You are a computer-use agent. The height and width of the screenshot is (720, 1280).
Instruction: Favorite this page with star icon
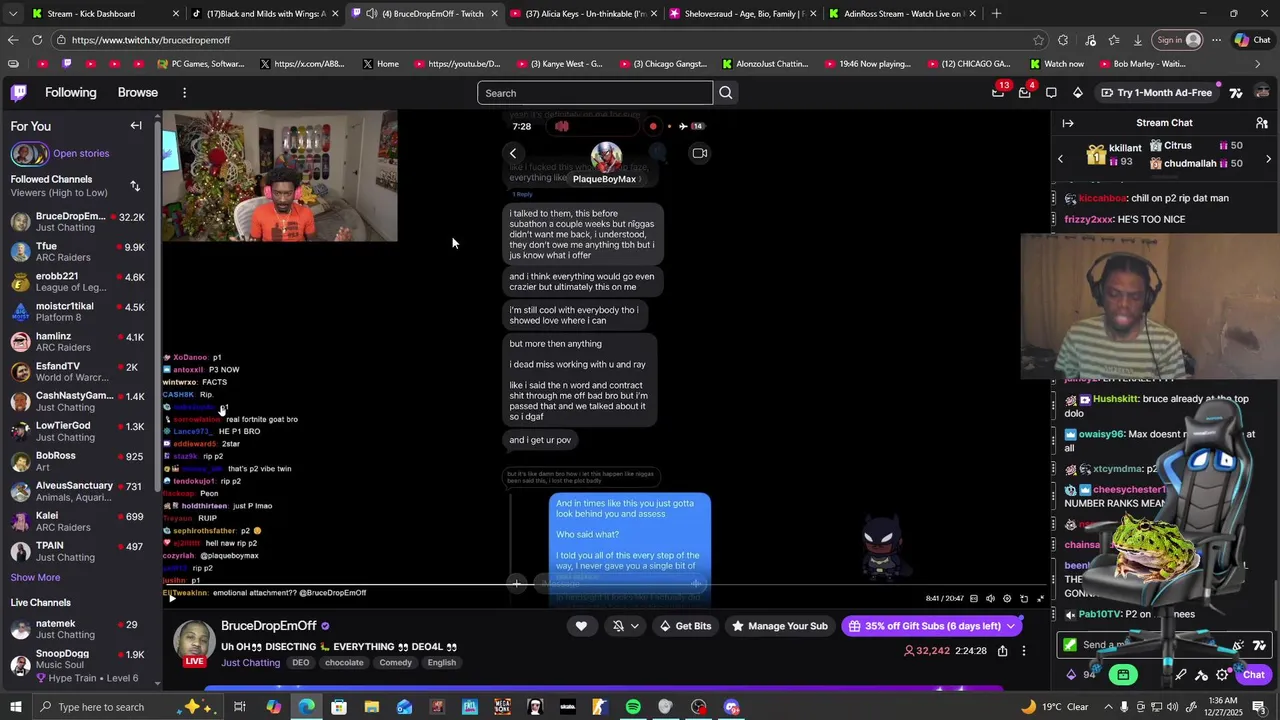[x=1038, y=40]
